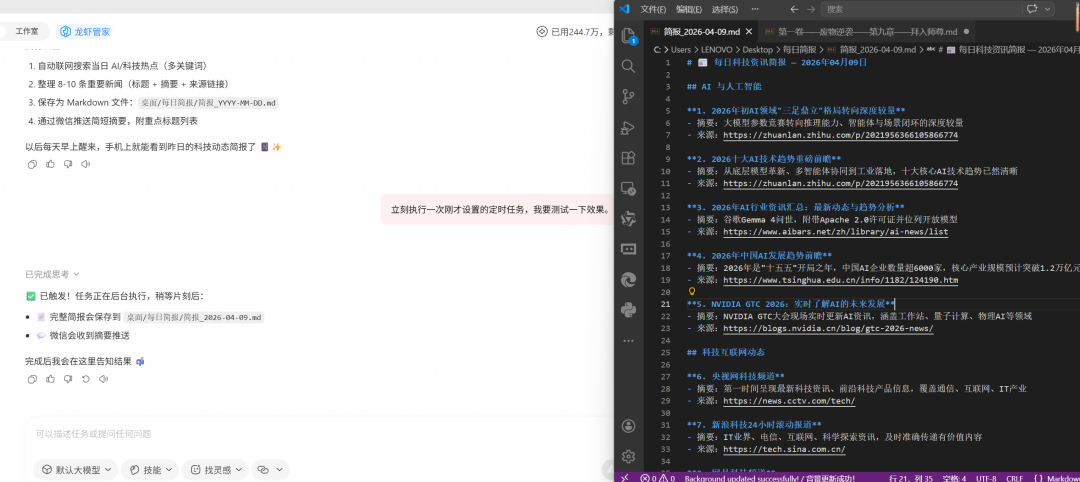Open the tsinghua.edu.cn link on line 19

[840, 280]
